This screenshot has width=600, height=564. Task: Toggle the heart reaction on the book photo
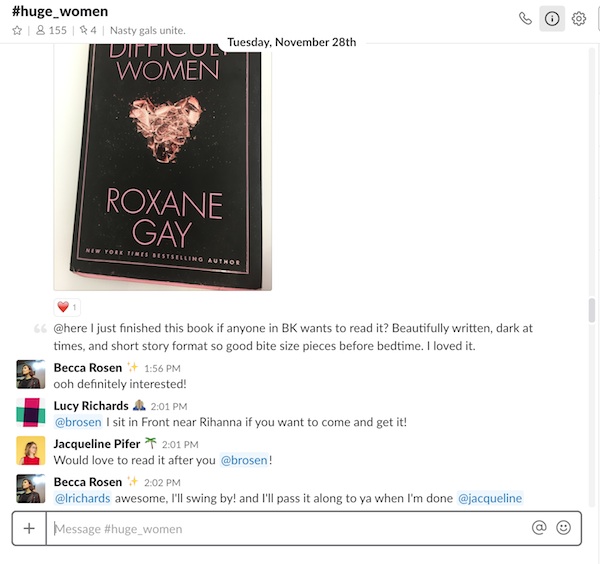click(x=67, y=307)
